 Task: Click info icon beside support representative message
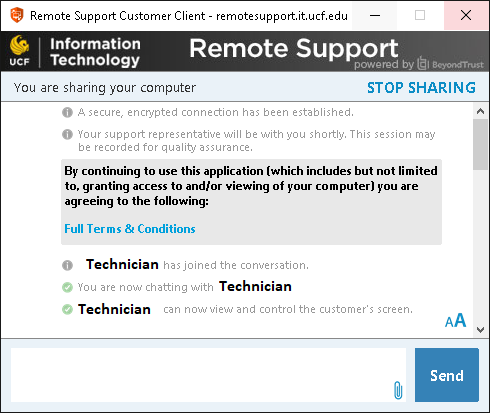pos(67,134)
